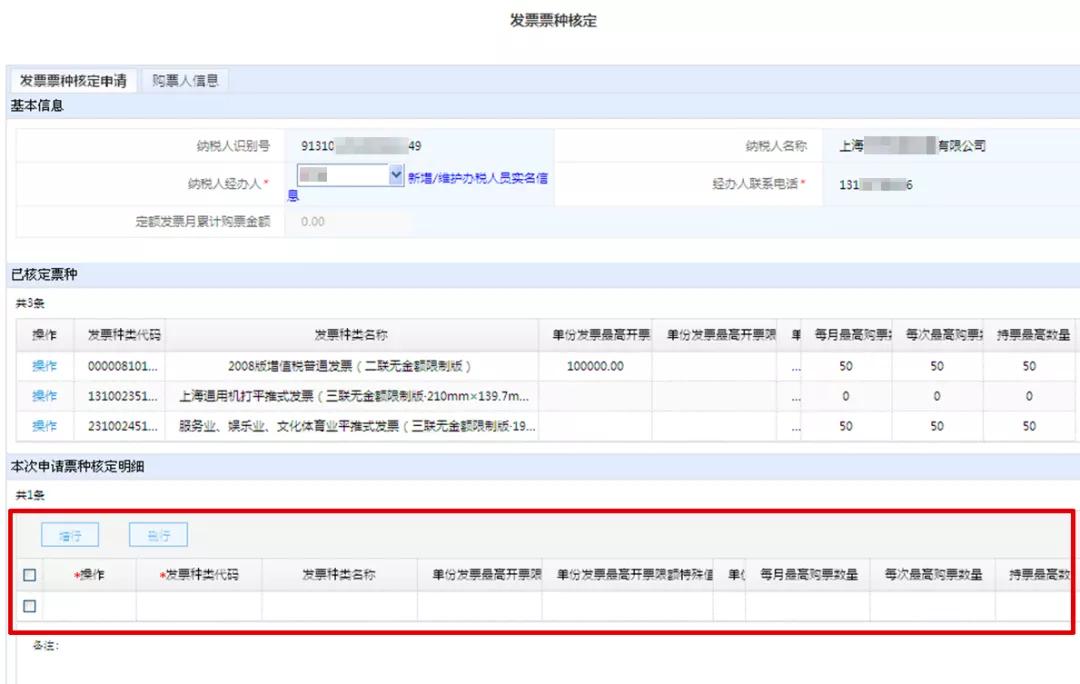Switch to the 购票人信息 tab
Image resolution: width=1080 pixels, height=684 pixels.
point(185,80)
